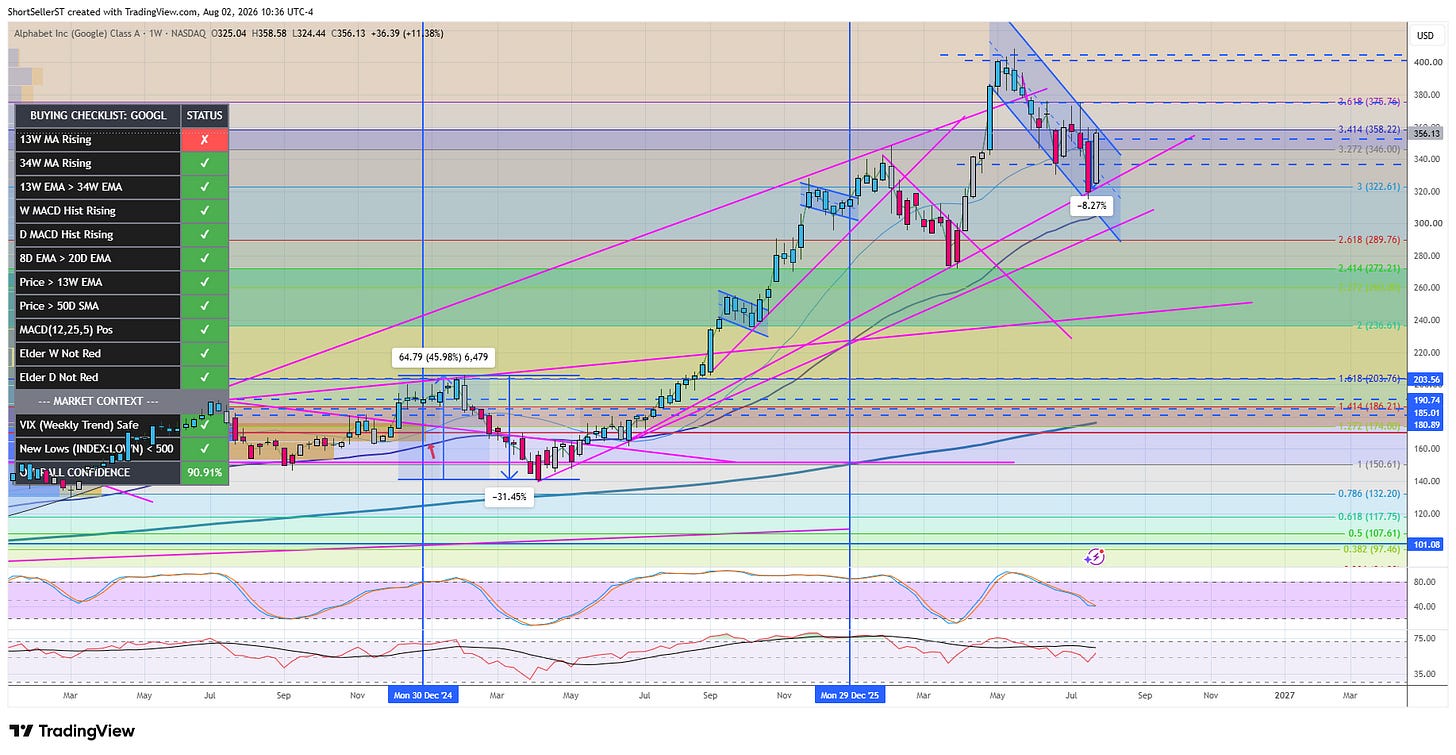Click the BUYING CHECKLIST: GOOGL table header
Viewport: 1456px width, 755px height.
tap(98, 116)
